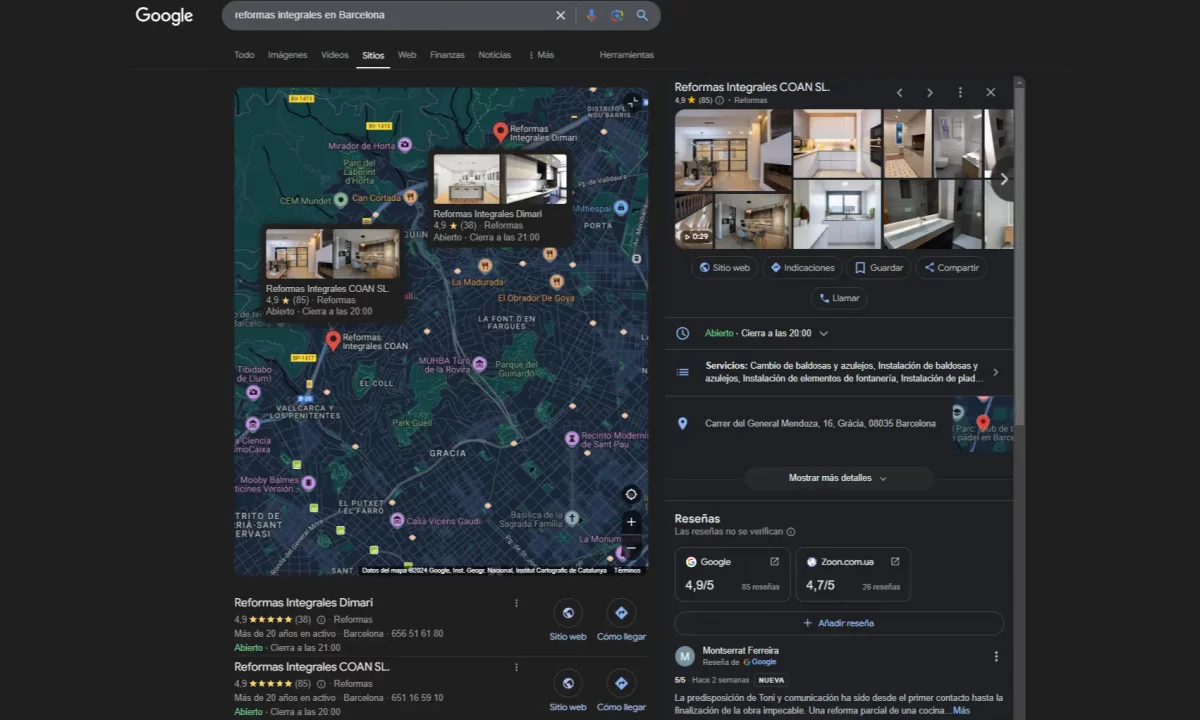1200x720 pixels.
Task: Open Herramientas search tools
Action: (x=626, y=55)
